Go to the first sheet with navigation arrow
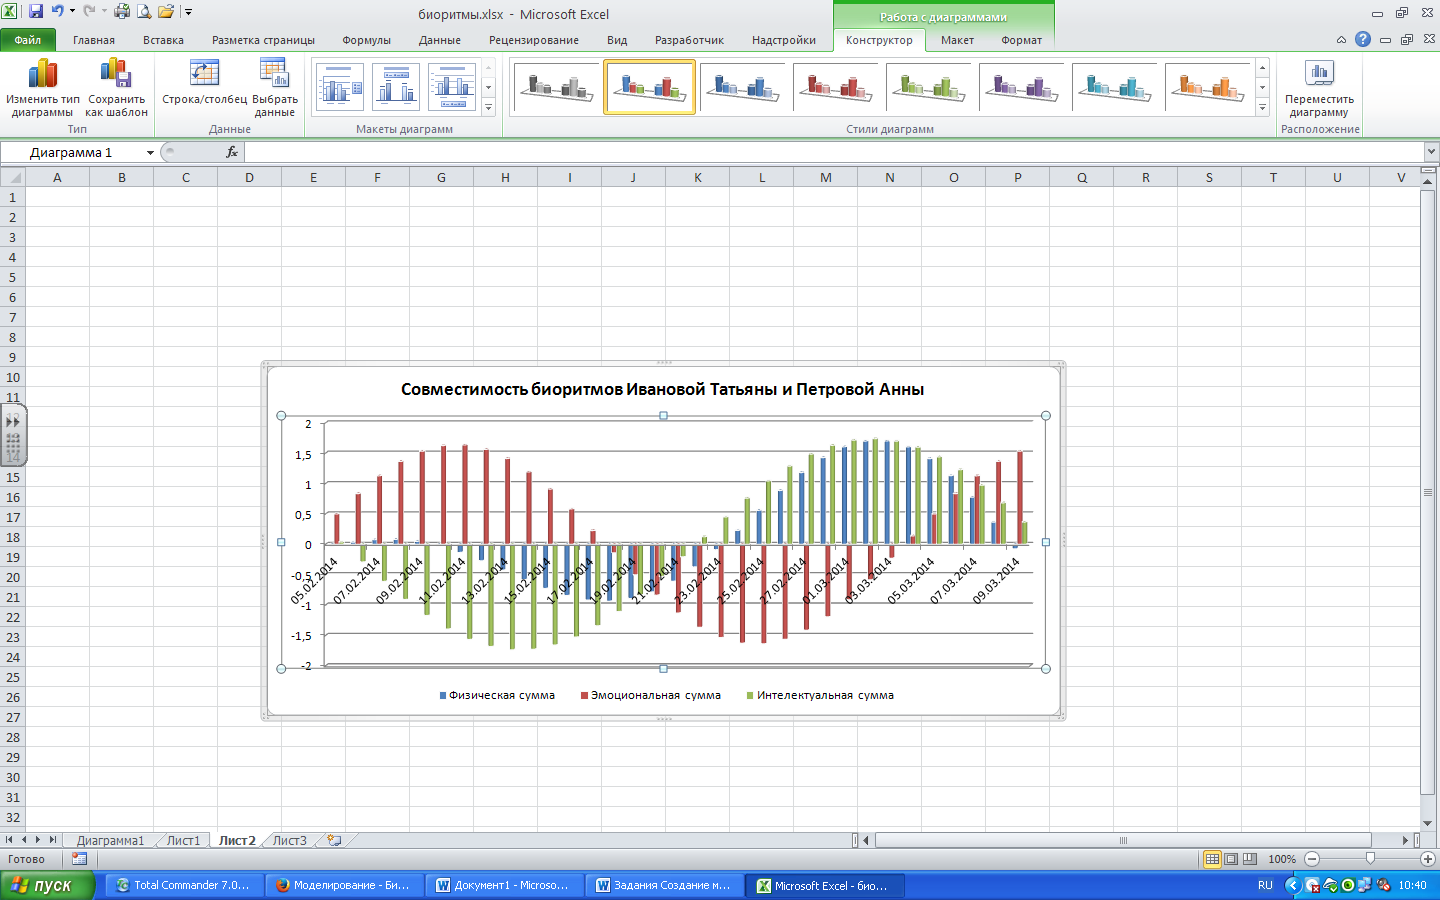Screen dimensions: 1440x900 pos(9,840)
